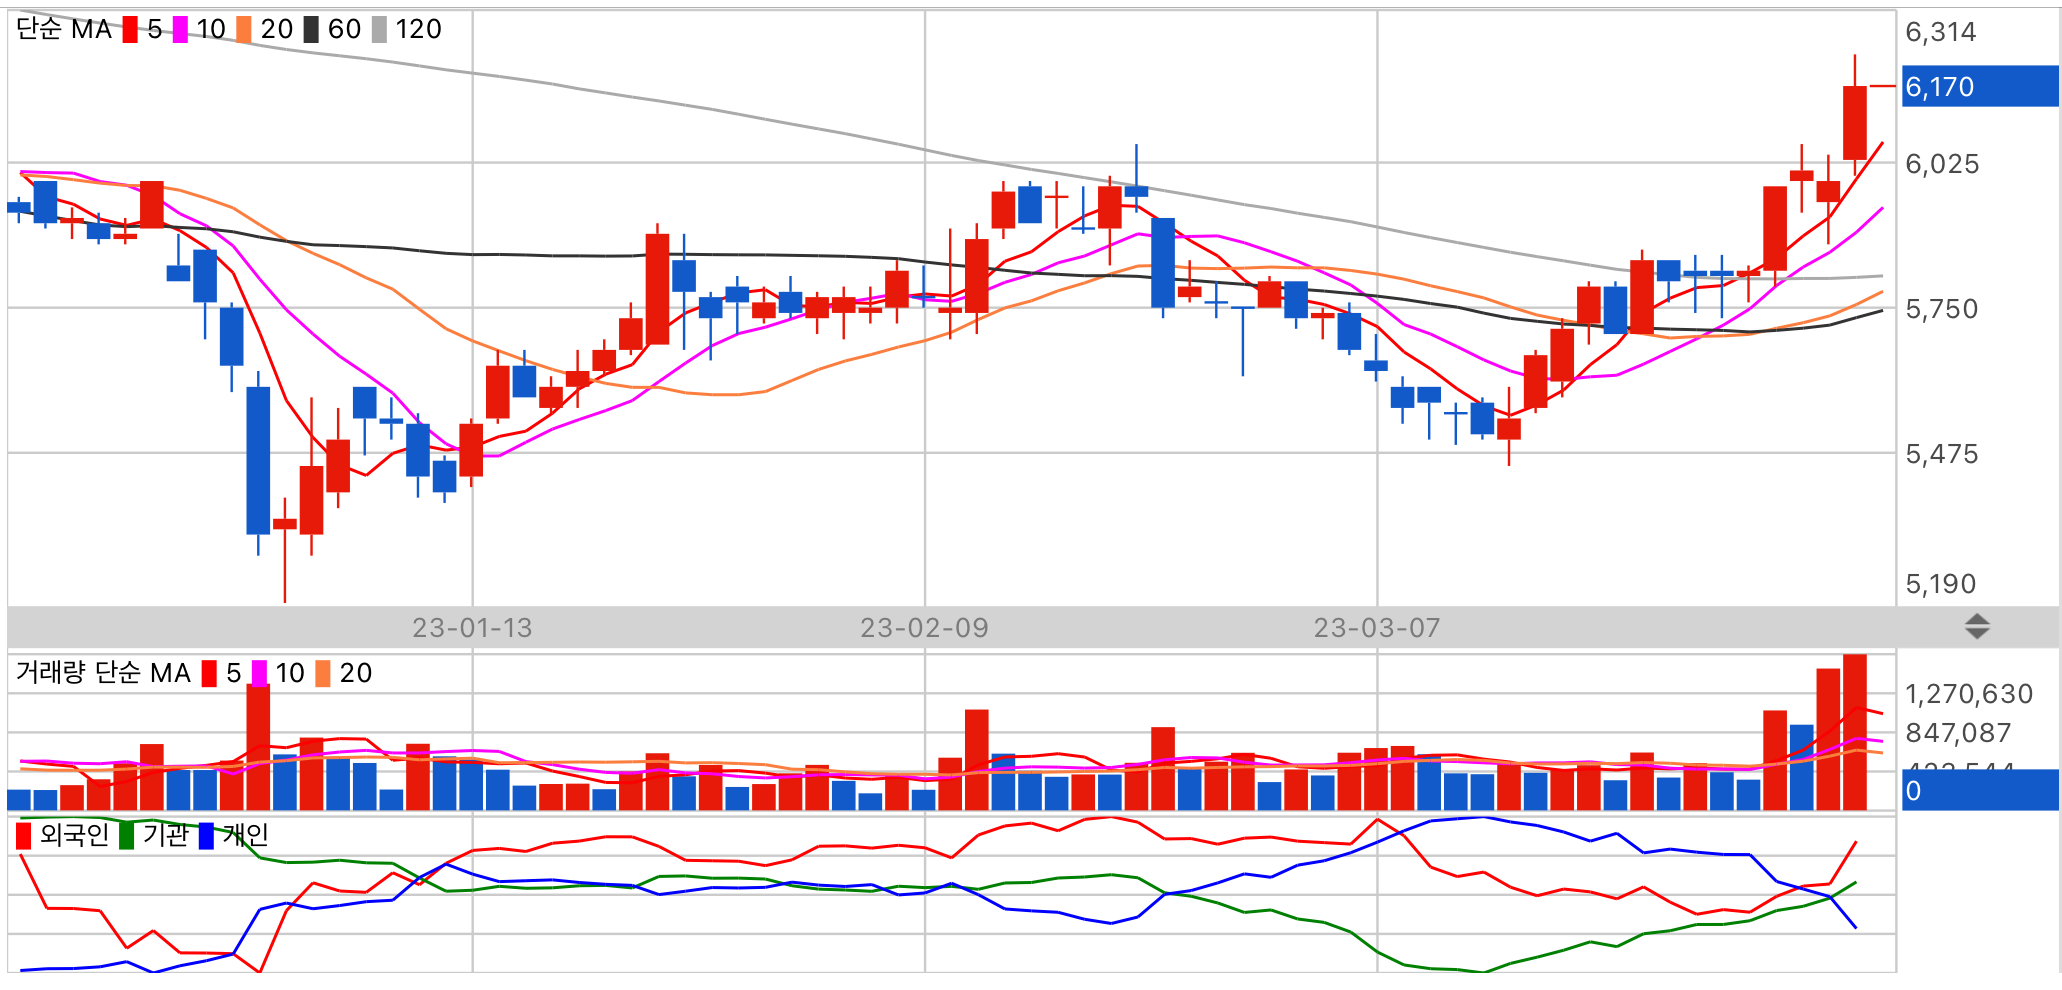The width and height of the screenshot is (2062, 990).
Task: Click the '거래량 단순 MA' volume legend label
Action: [x=103, y=673]
